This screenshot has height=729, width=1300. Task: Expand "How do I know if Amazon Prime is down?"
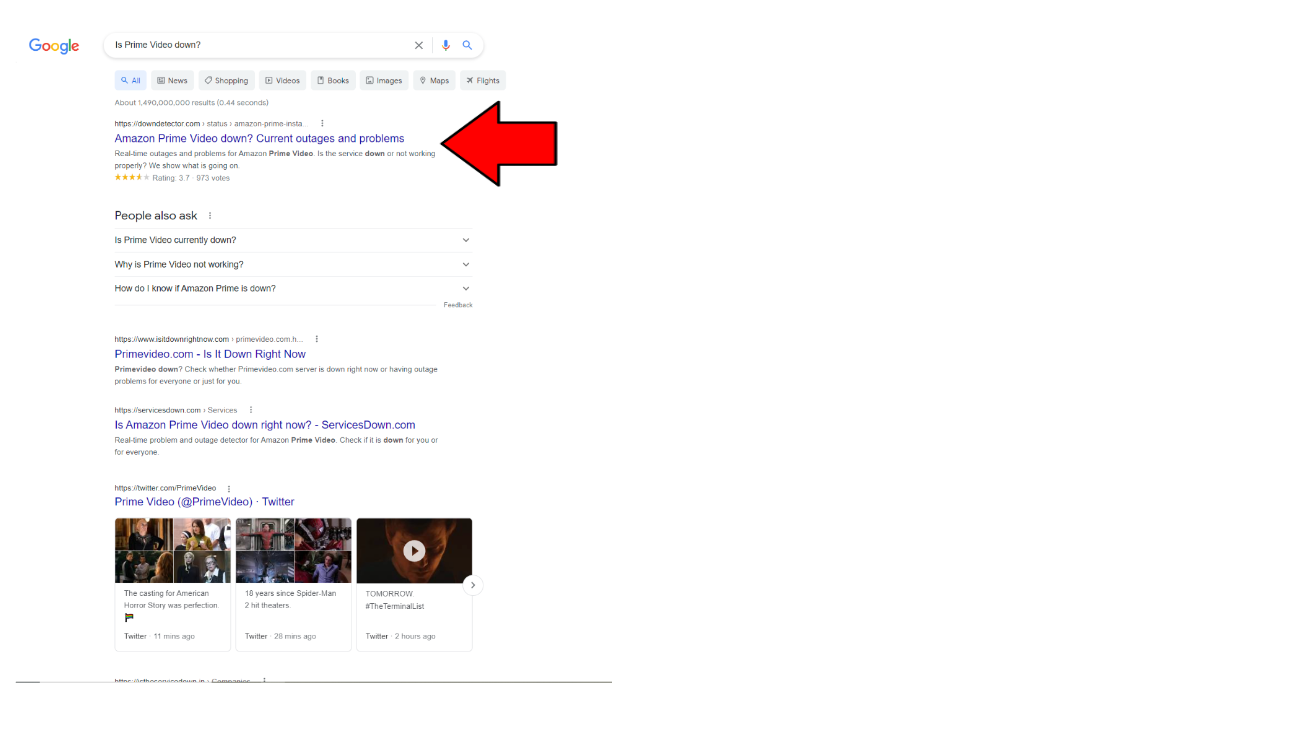pos(293,288)
